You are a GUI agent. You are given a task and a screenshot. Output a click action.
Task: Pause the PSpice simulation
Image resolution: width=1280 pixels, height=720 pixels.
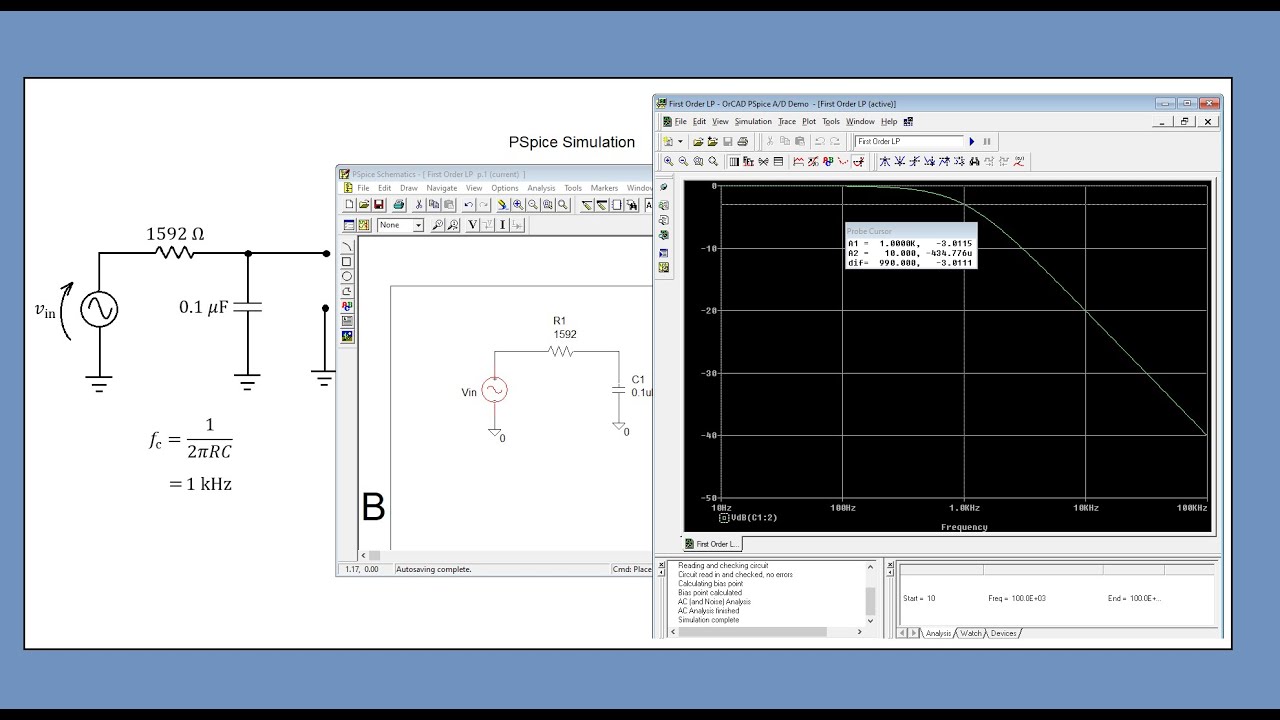pos(987,142)
